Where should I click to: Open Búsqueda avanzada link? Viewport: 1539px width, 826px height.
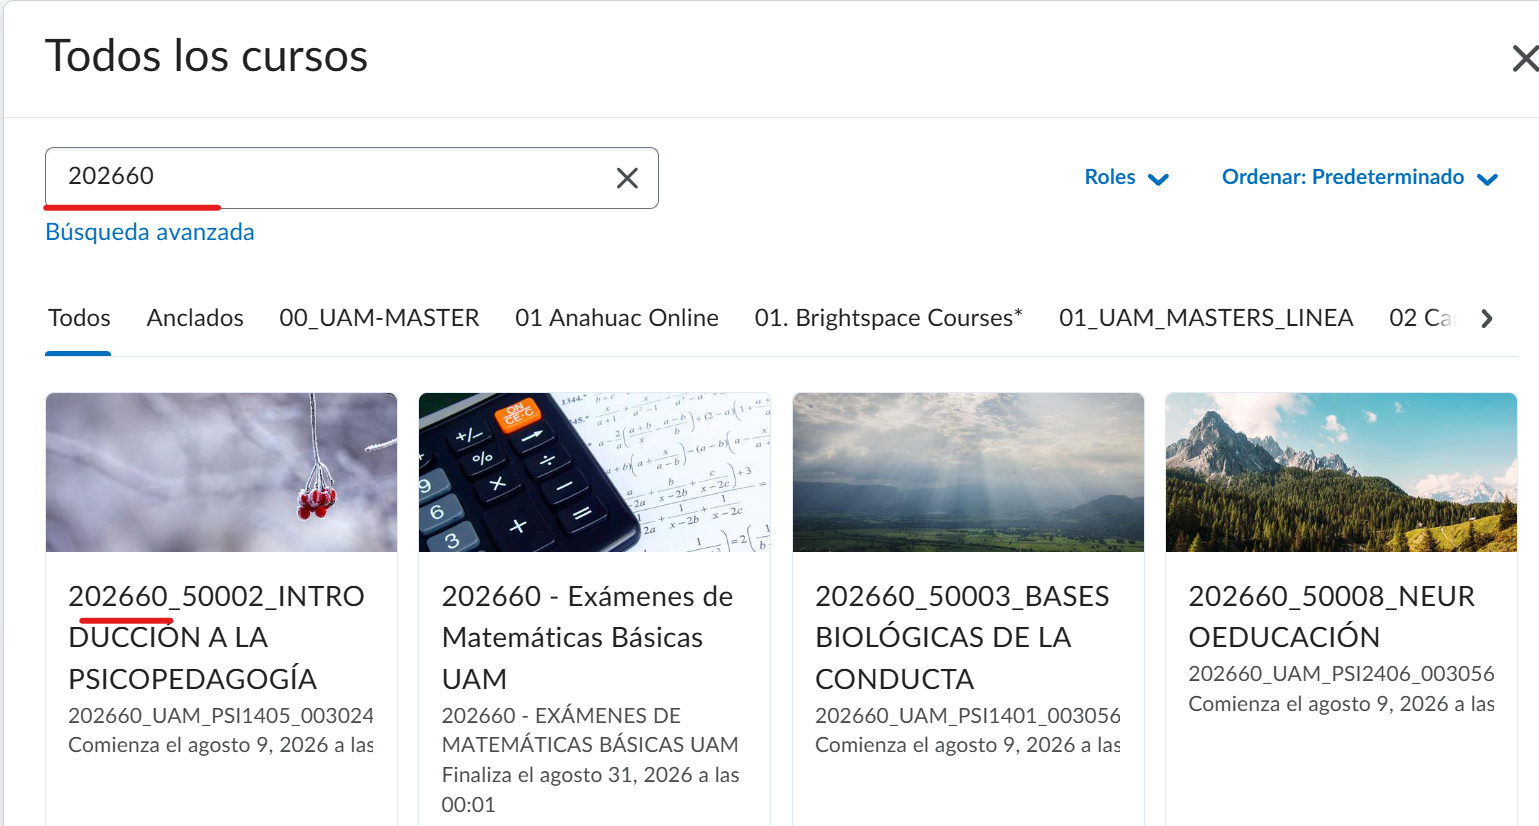(x=150, y=232)
